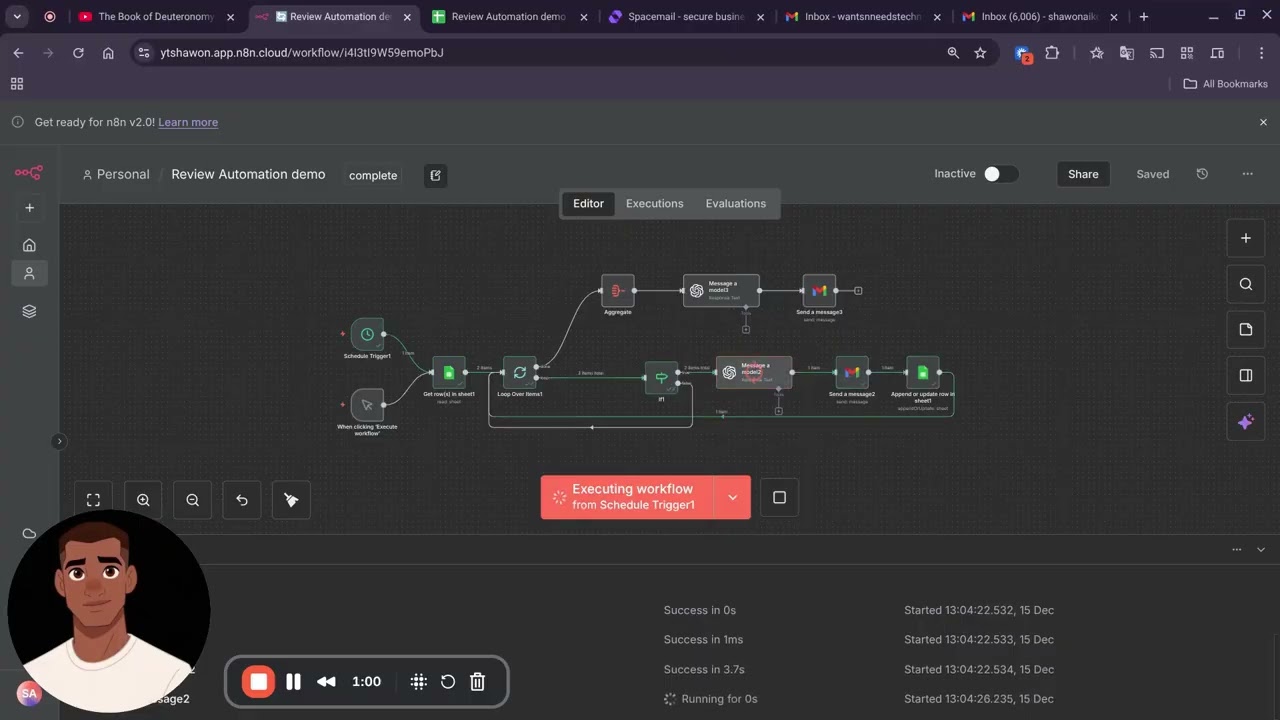Zoom in on the canvas
This screenshot has width=1280, height=720.
(143, 500)
